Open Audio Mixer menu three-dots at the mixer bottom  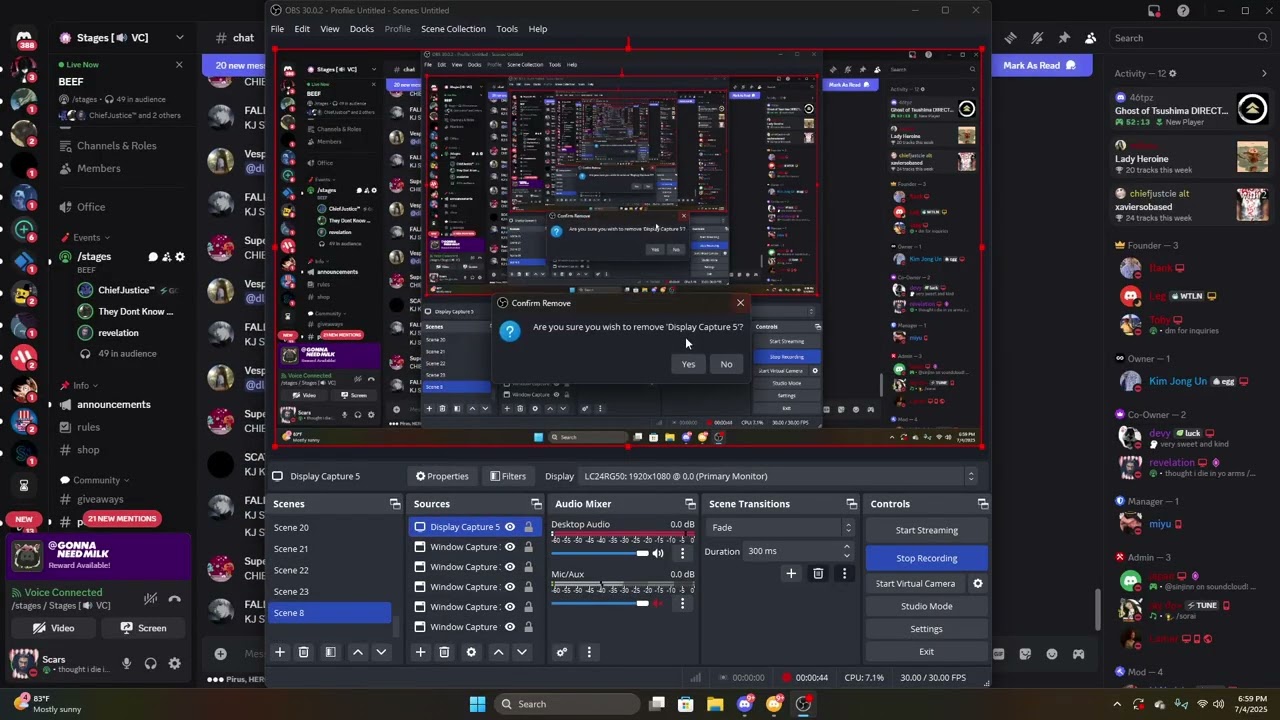pos(589,652)
